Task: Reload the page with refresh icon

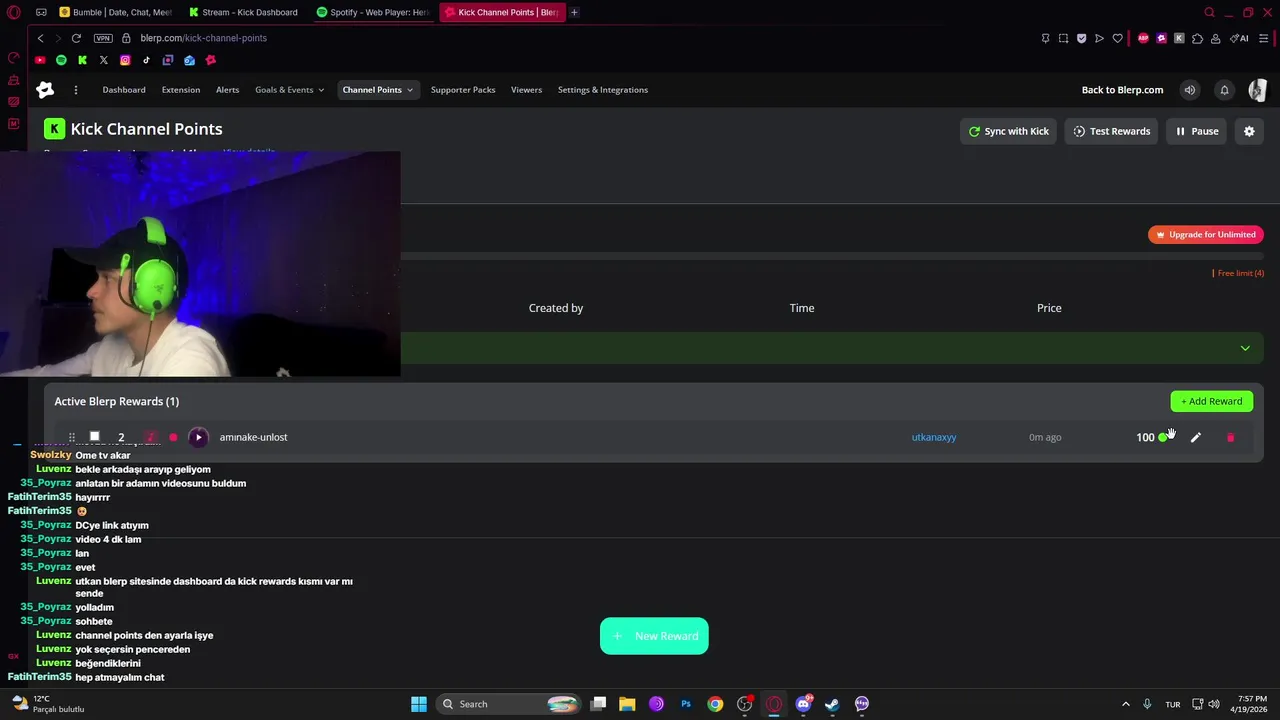Action: click(x=76, y=38)
